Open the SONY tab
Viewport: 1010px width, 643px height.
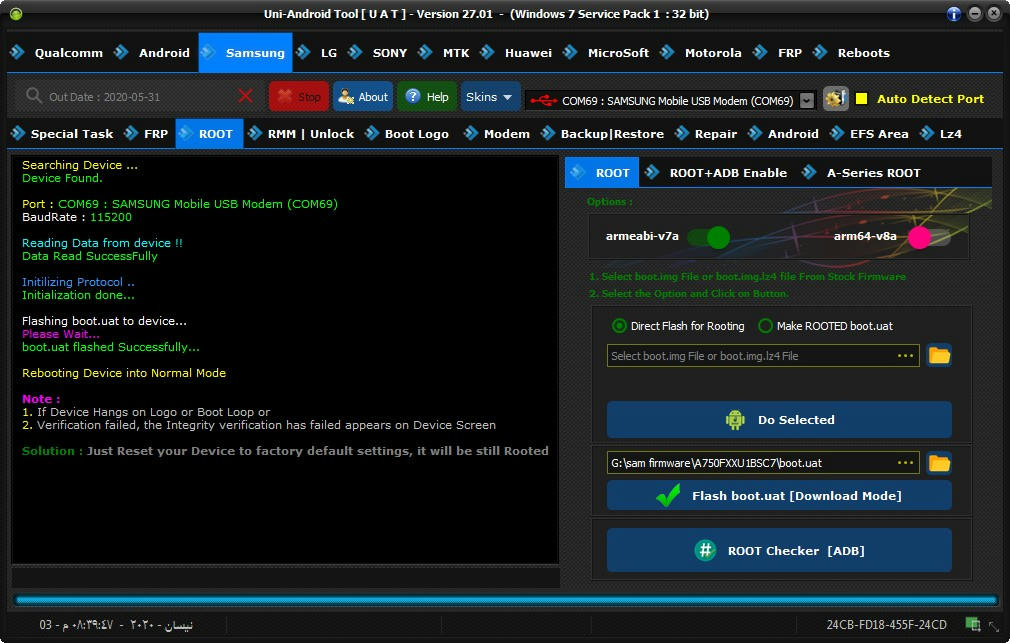378,53
